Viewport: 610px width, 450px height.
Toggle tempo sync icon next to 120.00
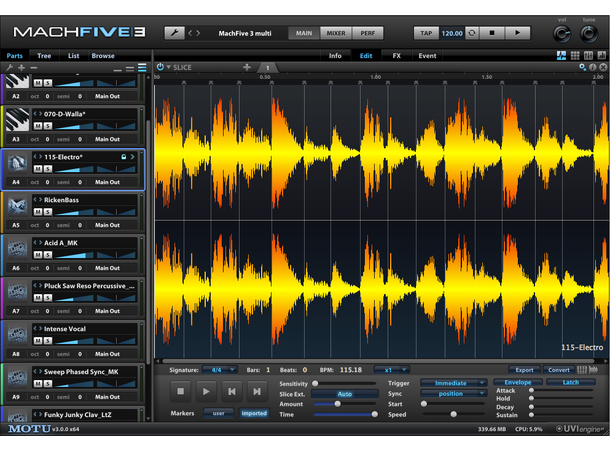(472, 33)
